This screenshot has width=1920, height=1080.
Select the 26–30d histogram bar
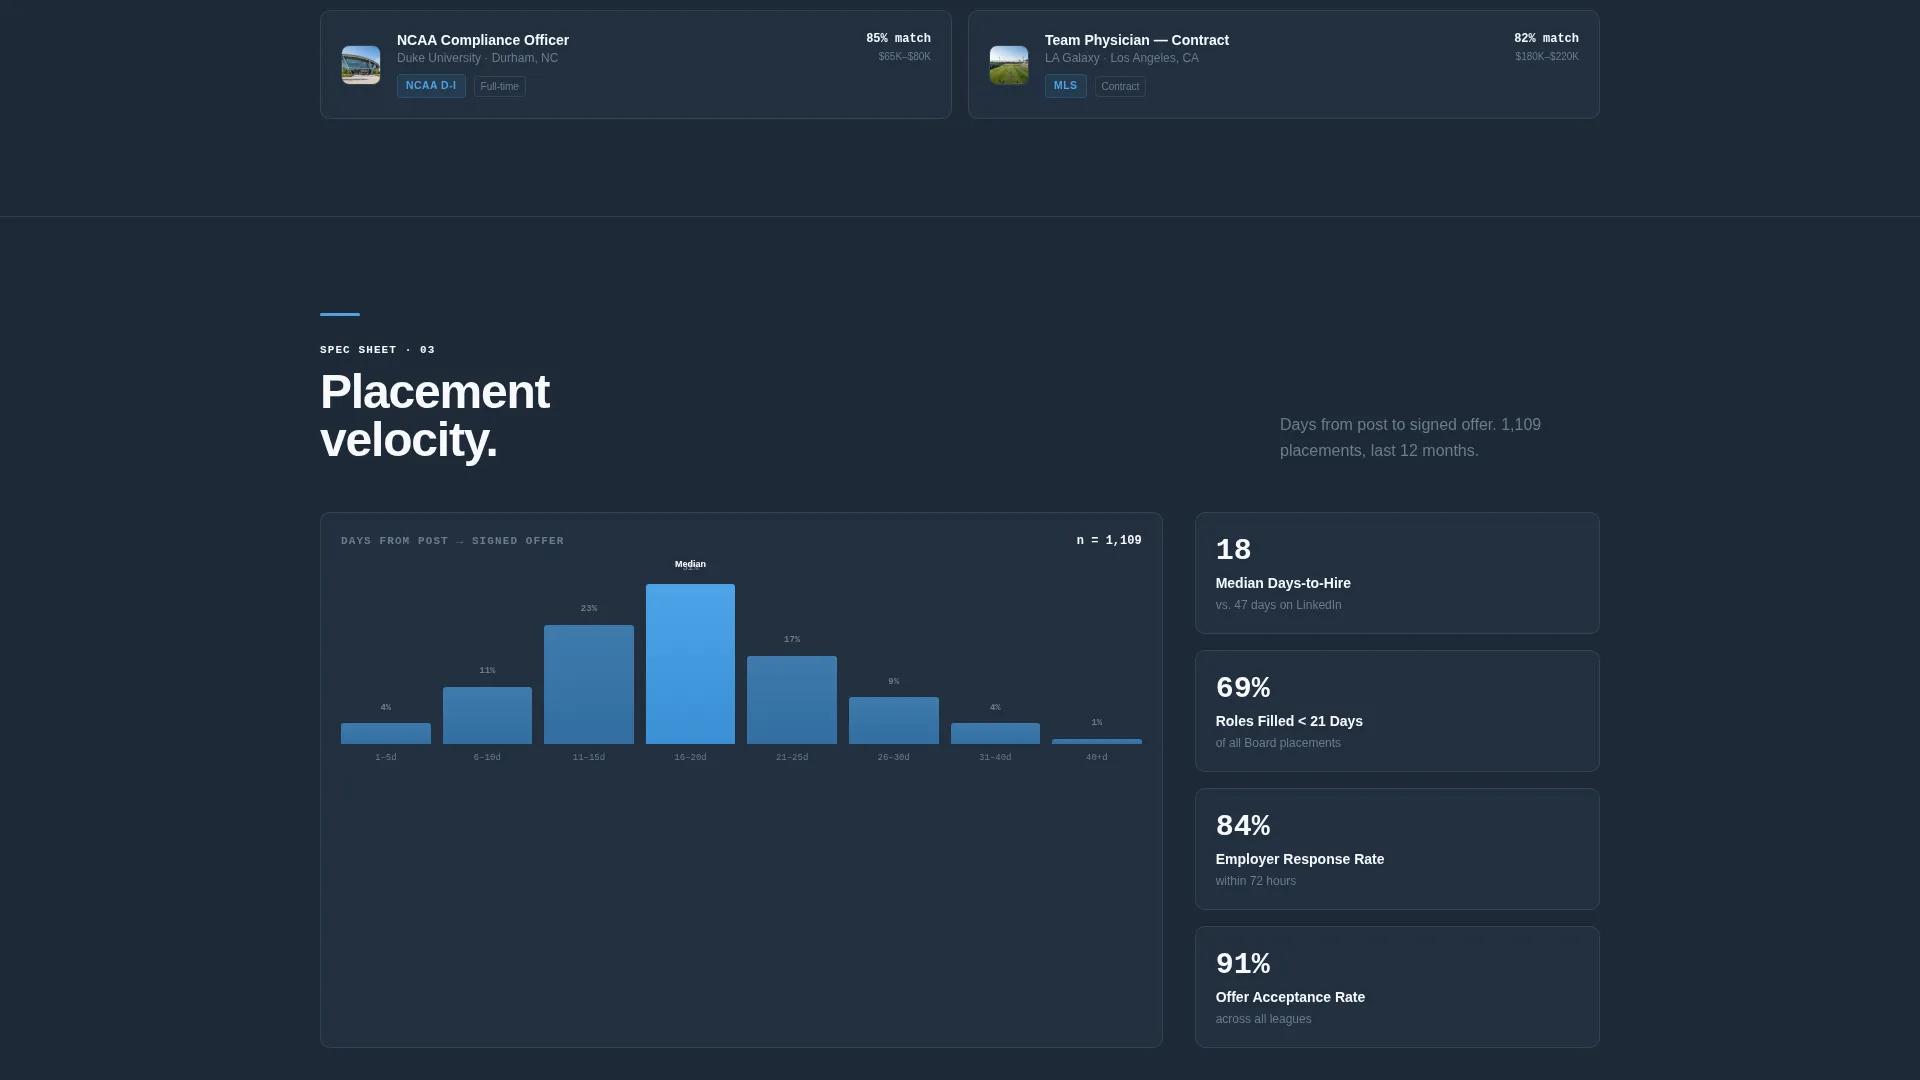[894, 720]
